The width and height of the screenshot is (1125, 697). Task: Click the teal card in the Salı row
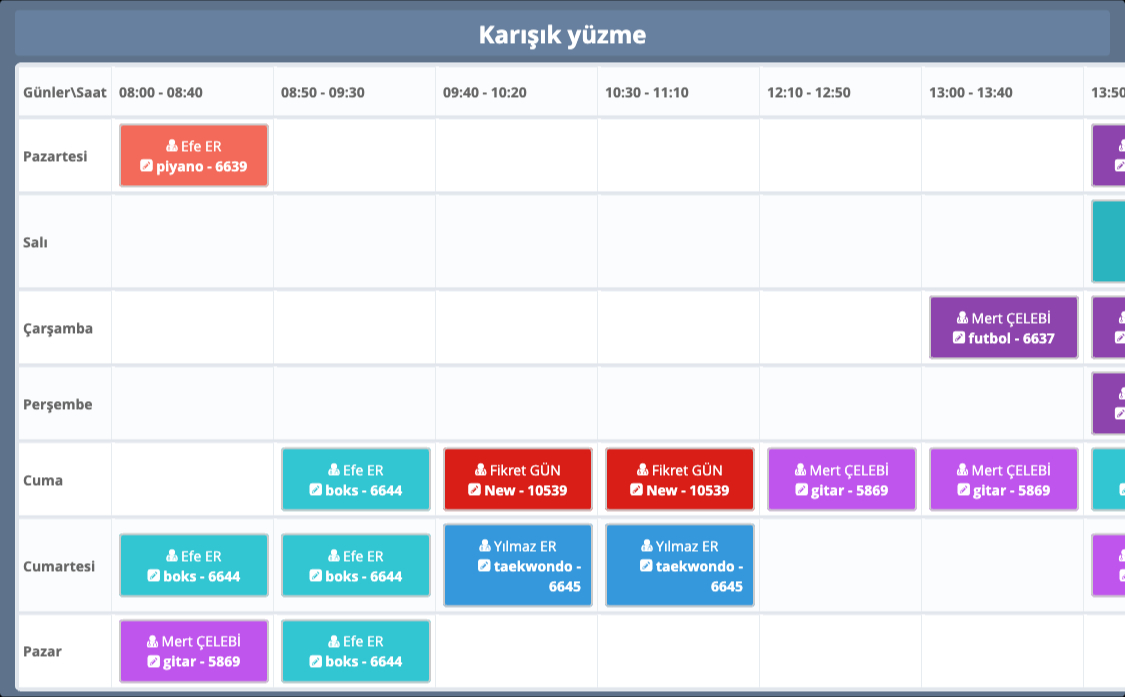1108,242
